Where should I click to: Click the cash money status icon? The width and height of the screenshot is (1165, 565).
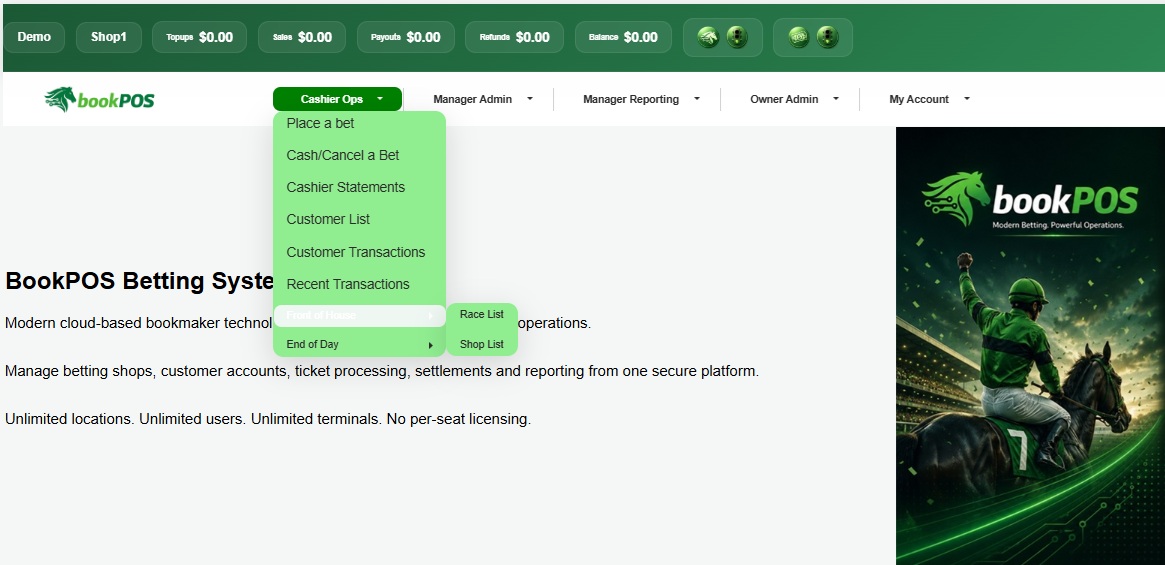click(x=799, y=37)
